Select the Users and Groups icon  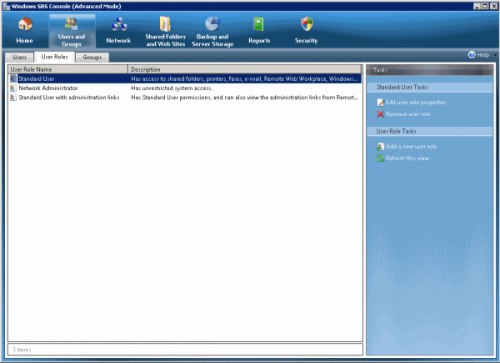(x=71, y=24)
